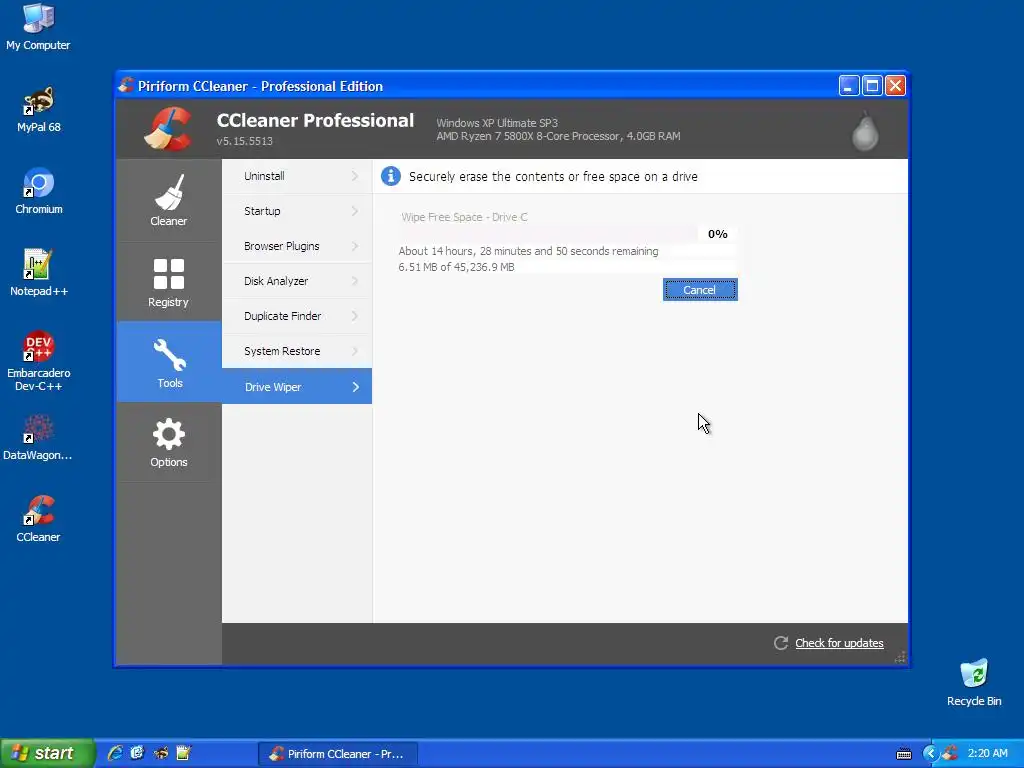Open Disk Analyzer tool

(297, 281)
